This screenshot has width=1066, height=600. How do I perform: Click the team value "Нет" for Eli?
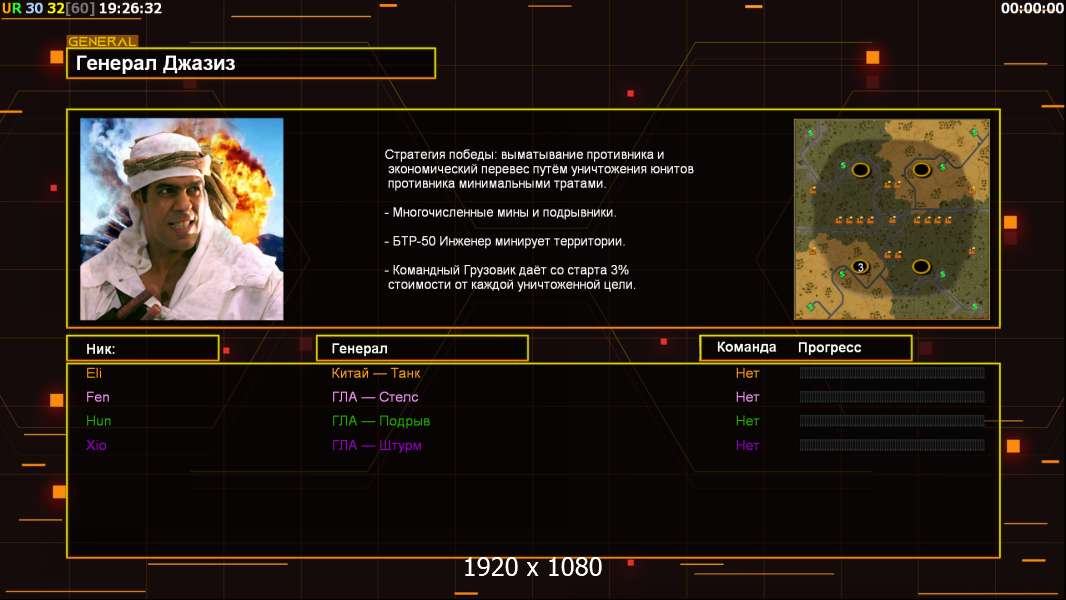pyautogui.click(x=747, y=373)
